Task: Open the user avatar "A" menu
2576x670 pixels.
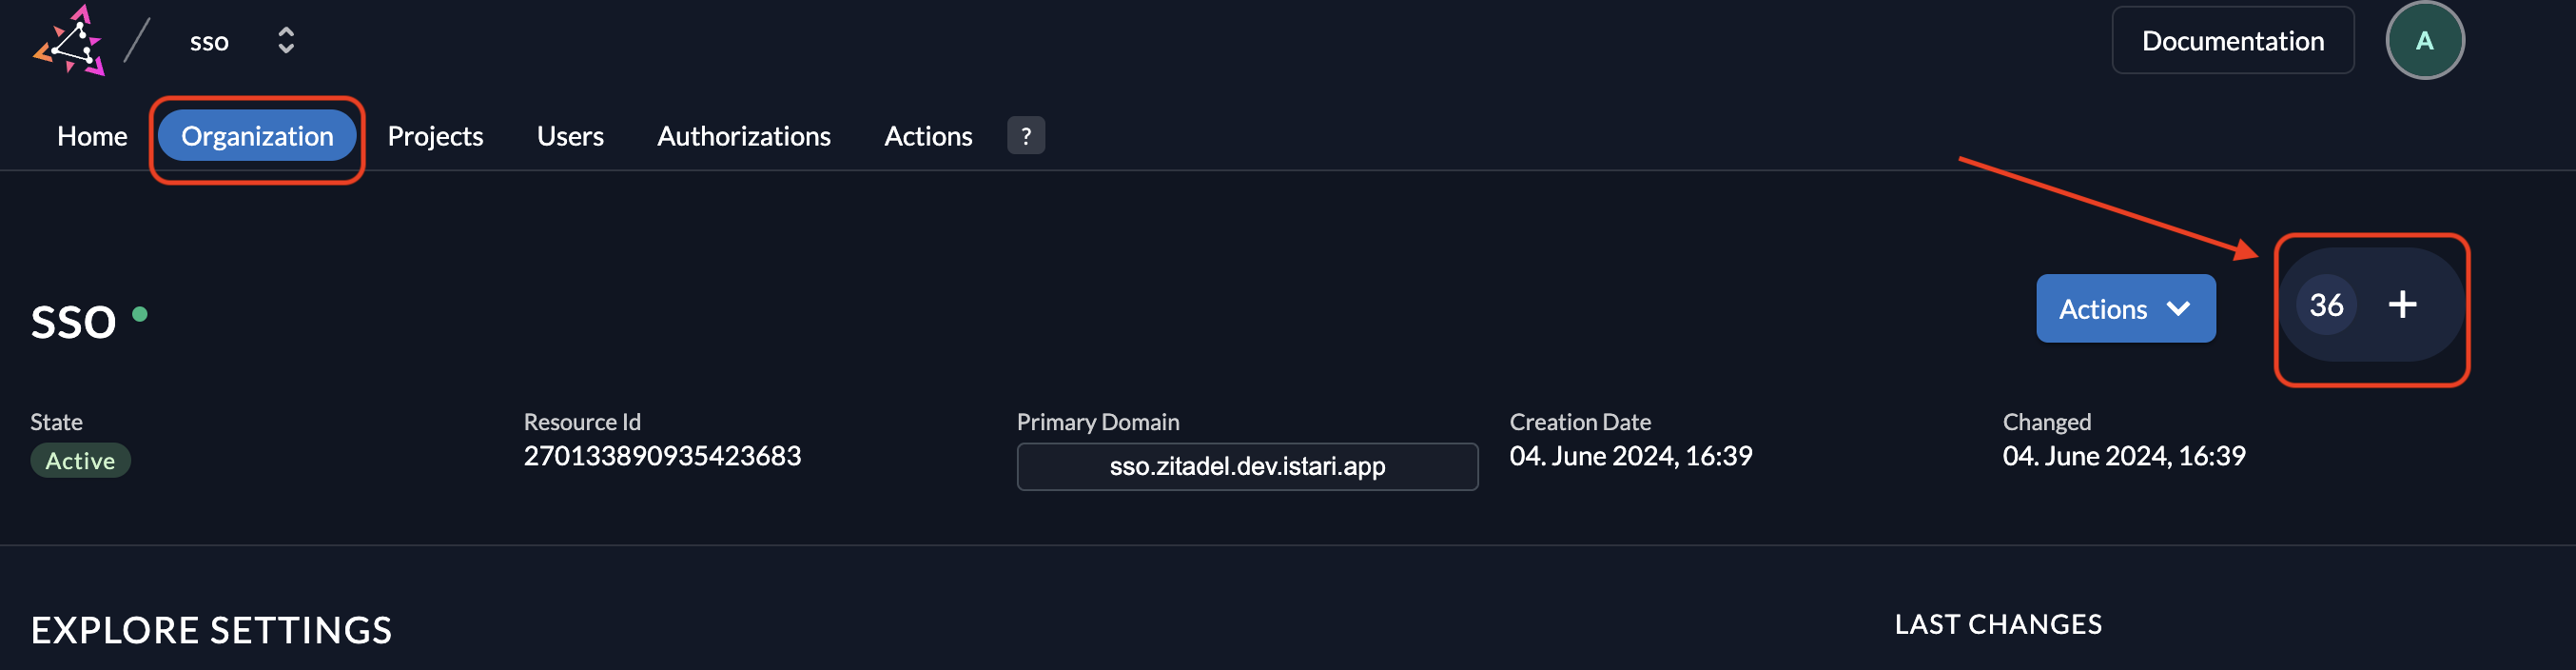Action: (x=2424, y=41)
